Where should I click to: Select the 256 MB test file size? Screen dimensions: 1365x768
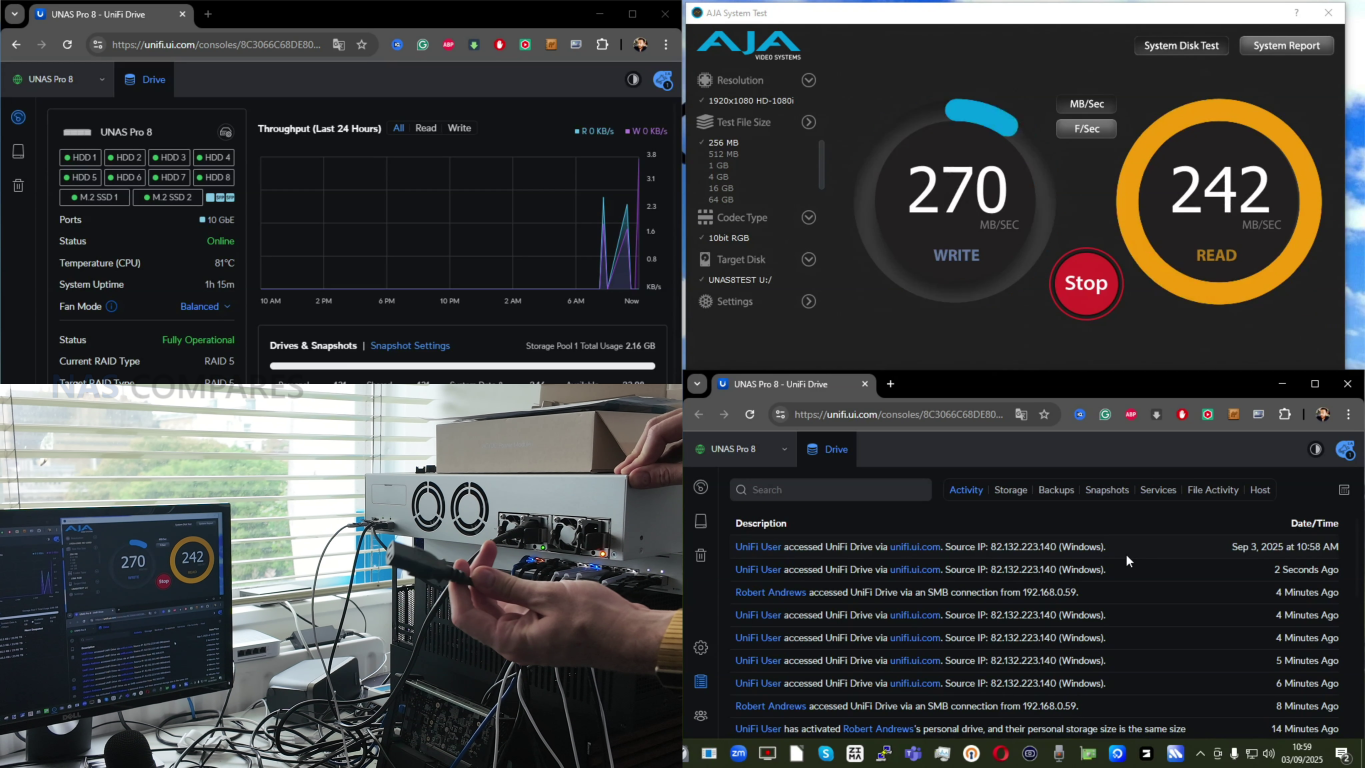[x=723, y=143]
